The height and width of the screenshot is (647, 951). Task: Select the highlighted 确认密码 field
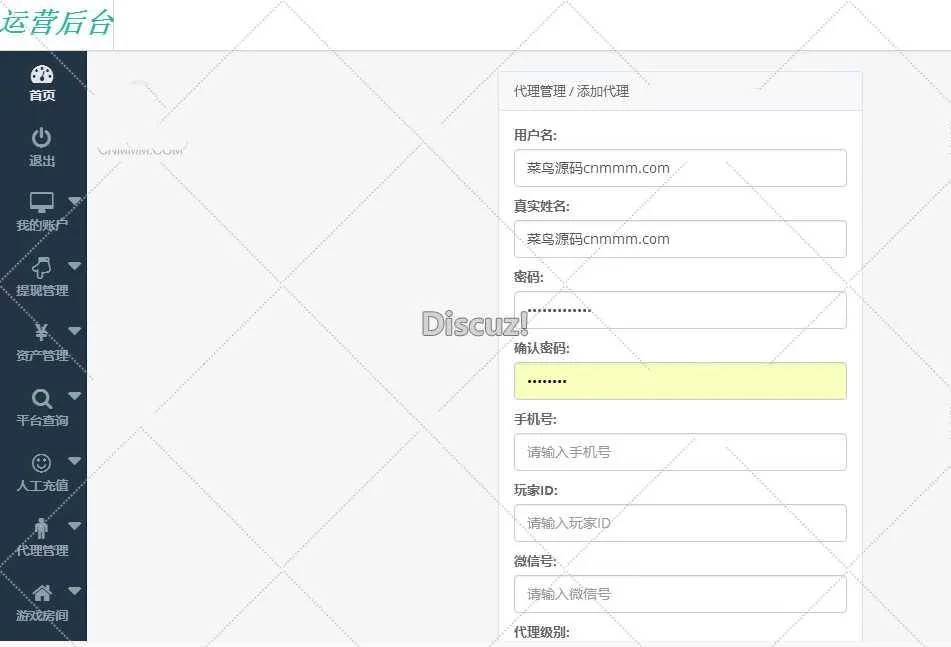[680, 381]
